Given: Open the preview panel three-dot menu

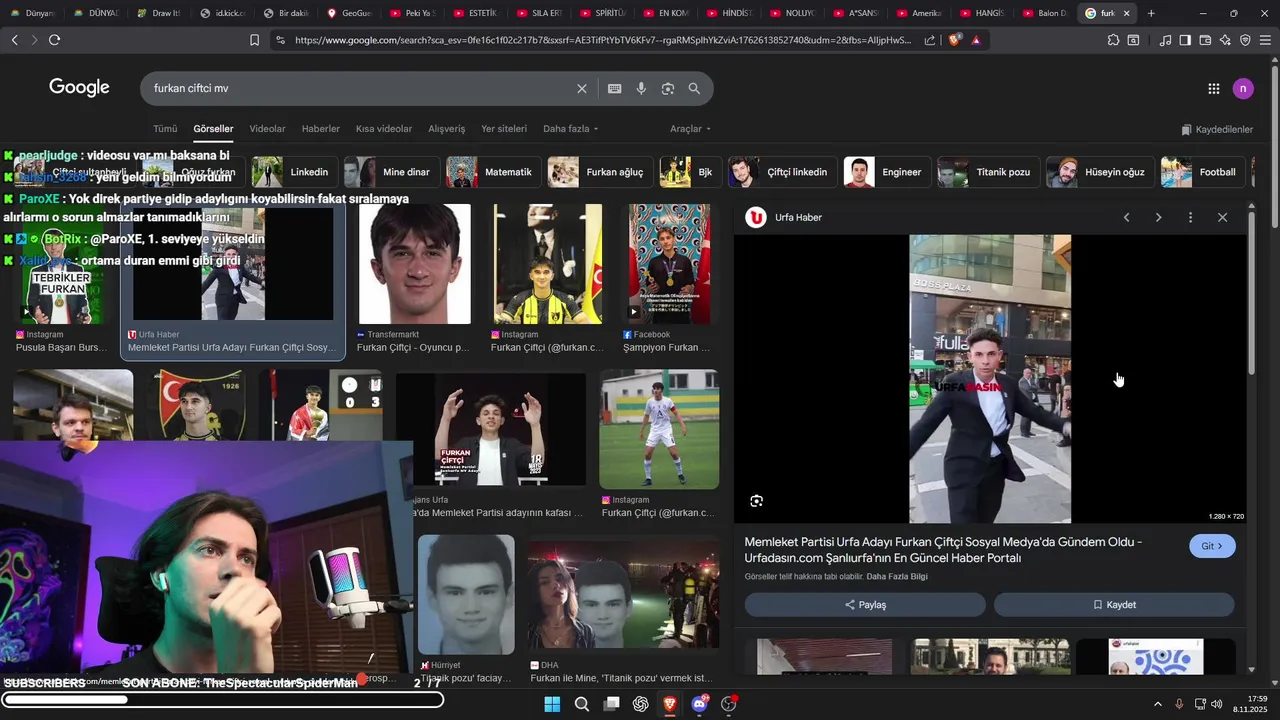Looking at the screenshot, I should [x=1190, y=217].
